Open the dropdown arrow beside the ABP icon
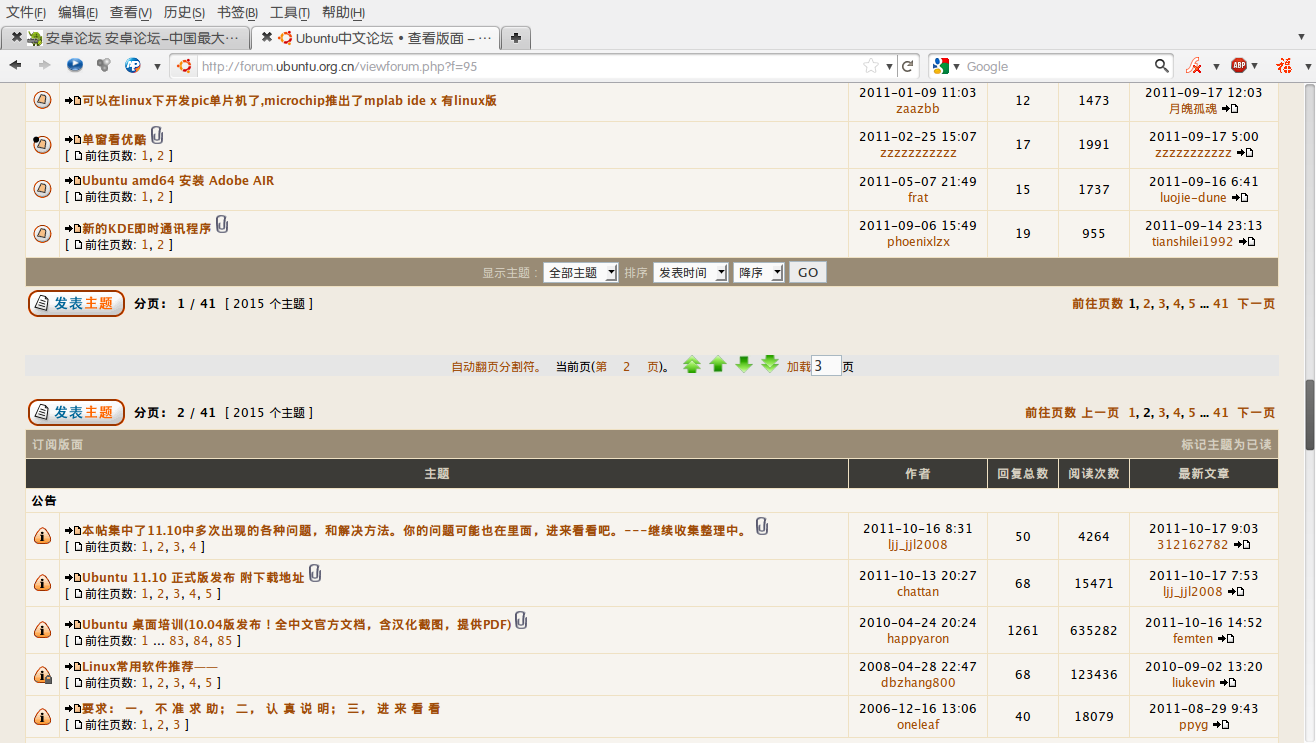Screen dimensions: 1316x743 coord(1256,67)
